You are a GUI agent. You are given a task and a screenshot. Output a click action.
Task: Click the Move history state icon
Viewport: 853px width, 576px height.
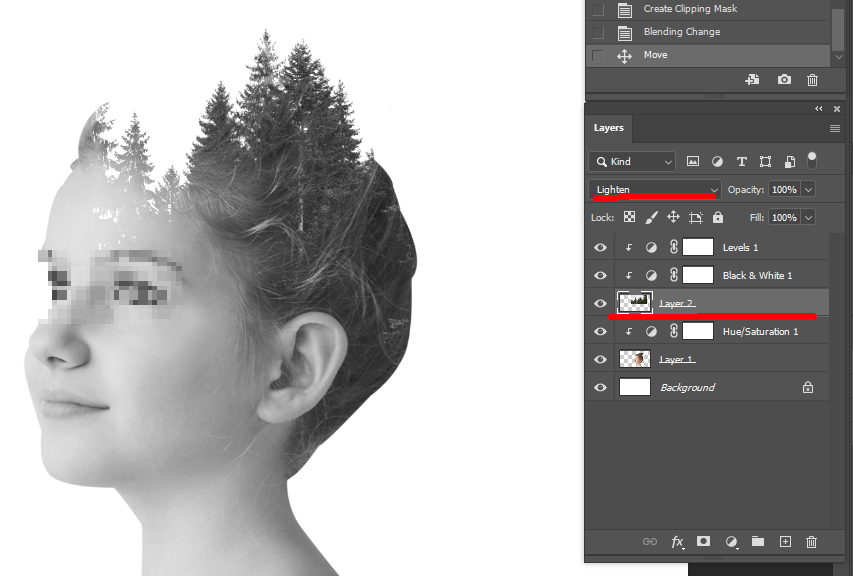(x=624, y=55)
